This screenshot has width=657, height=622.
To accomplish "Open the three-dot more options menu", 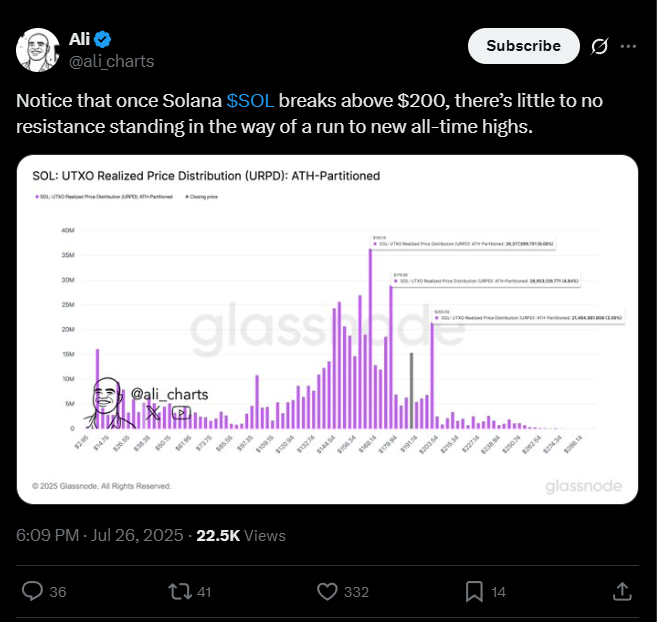I will pos(628,46).
